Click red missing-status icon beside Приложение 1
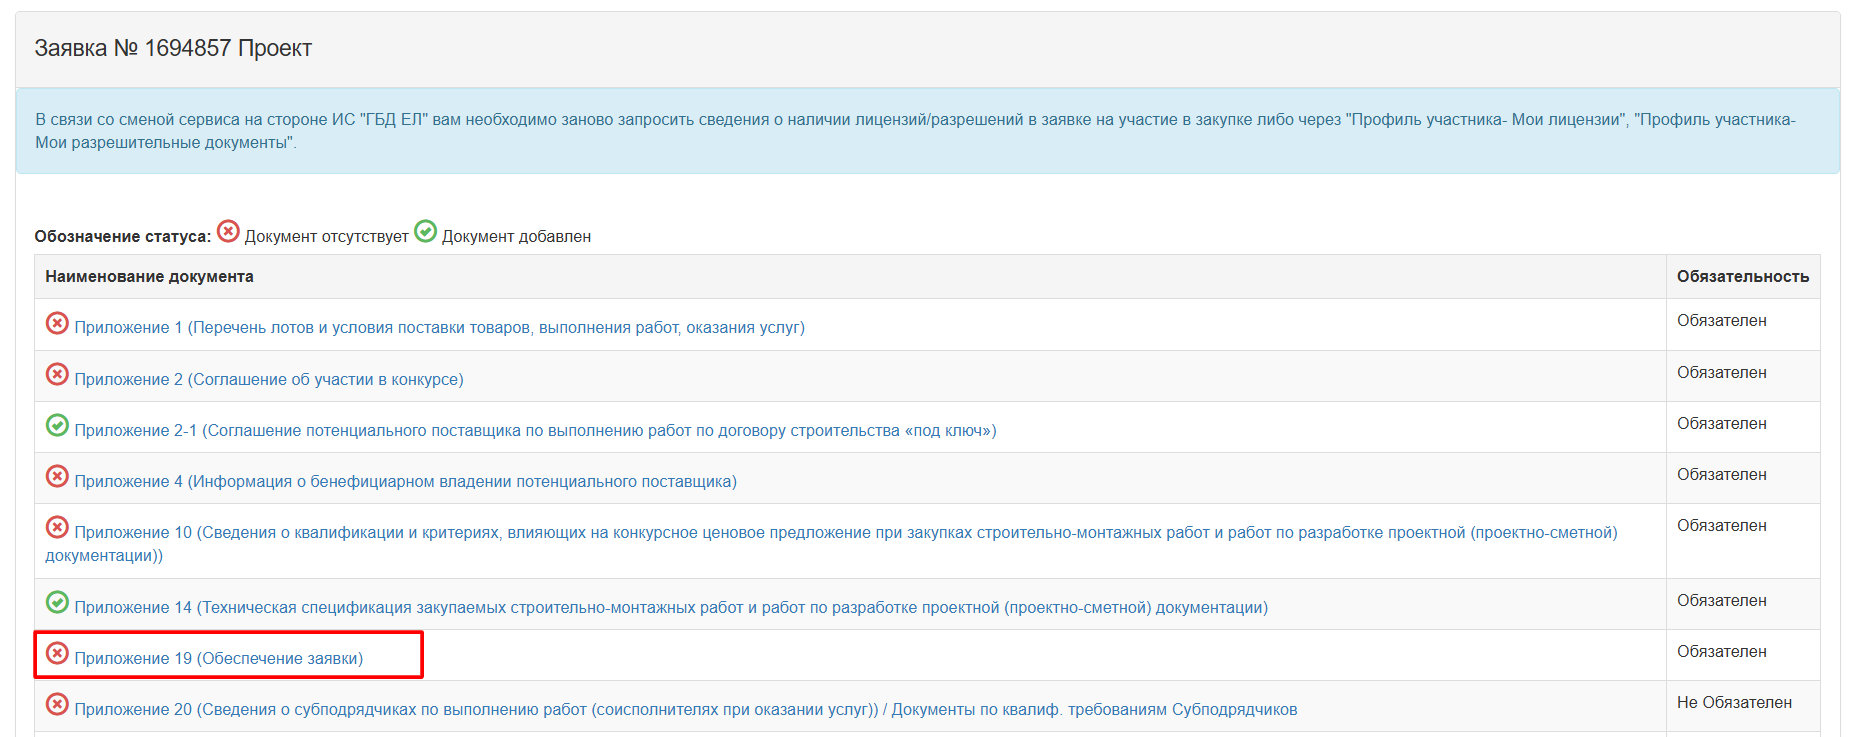 point(57,324)
